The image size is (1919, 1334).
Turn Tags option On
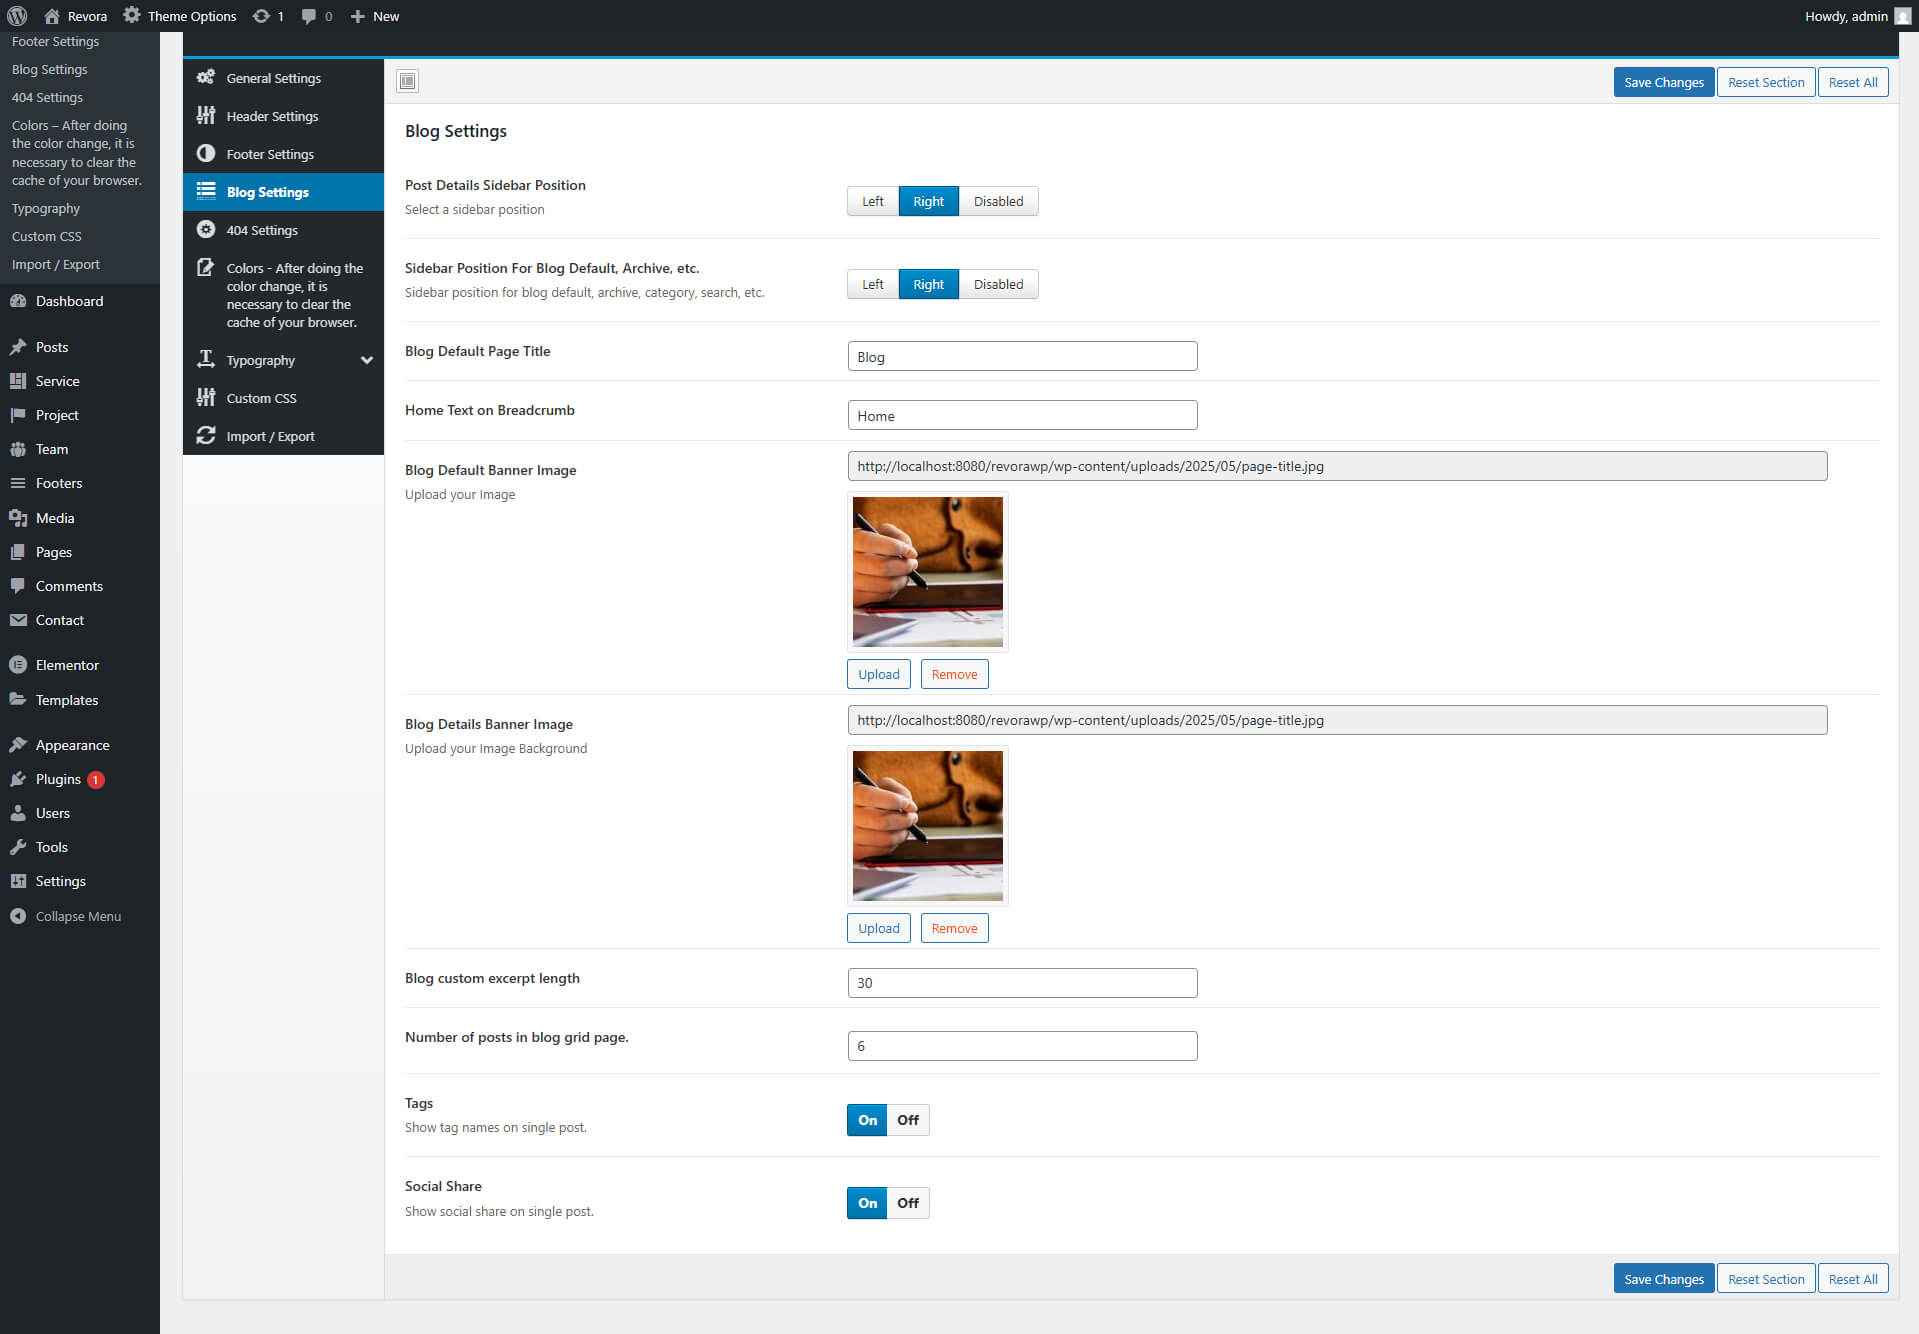(x=867, y=1120)
